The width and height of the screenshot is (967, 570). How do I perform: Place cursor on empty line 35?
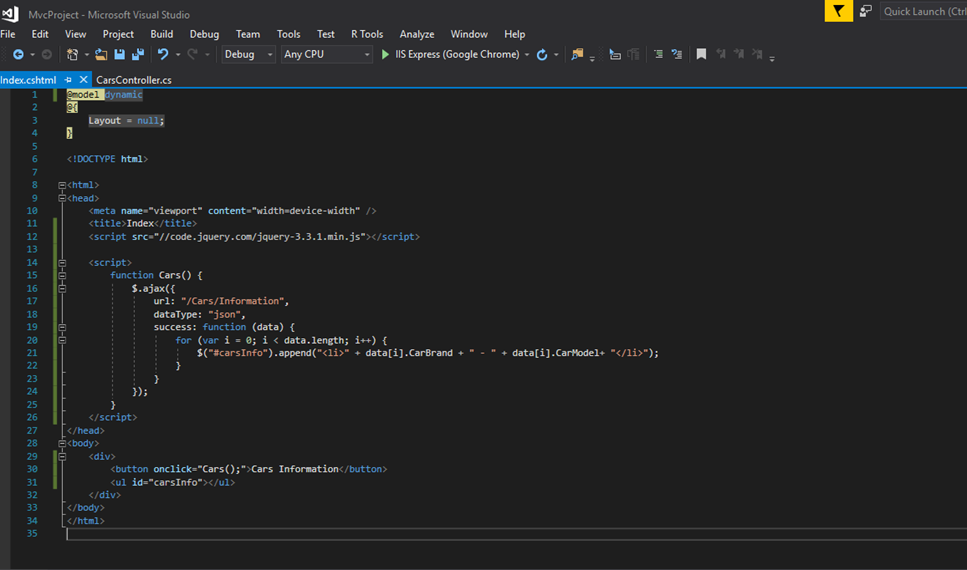pyautogui.click(x=517, y=534)
